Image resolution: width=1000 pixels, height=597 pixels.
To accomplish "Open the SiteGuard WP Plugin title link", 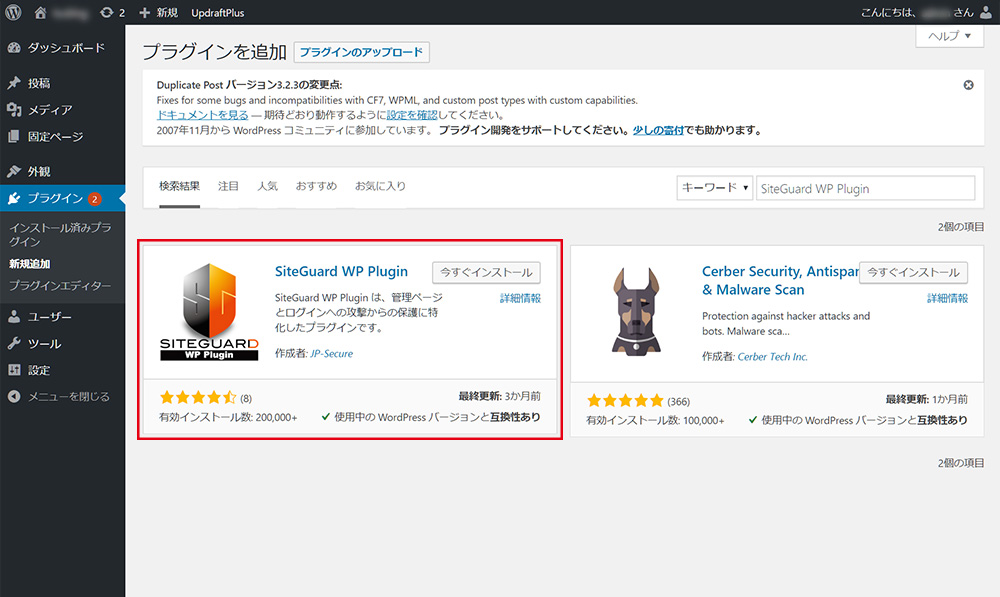I will coord(341,272).
